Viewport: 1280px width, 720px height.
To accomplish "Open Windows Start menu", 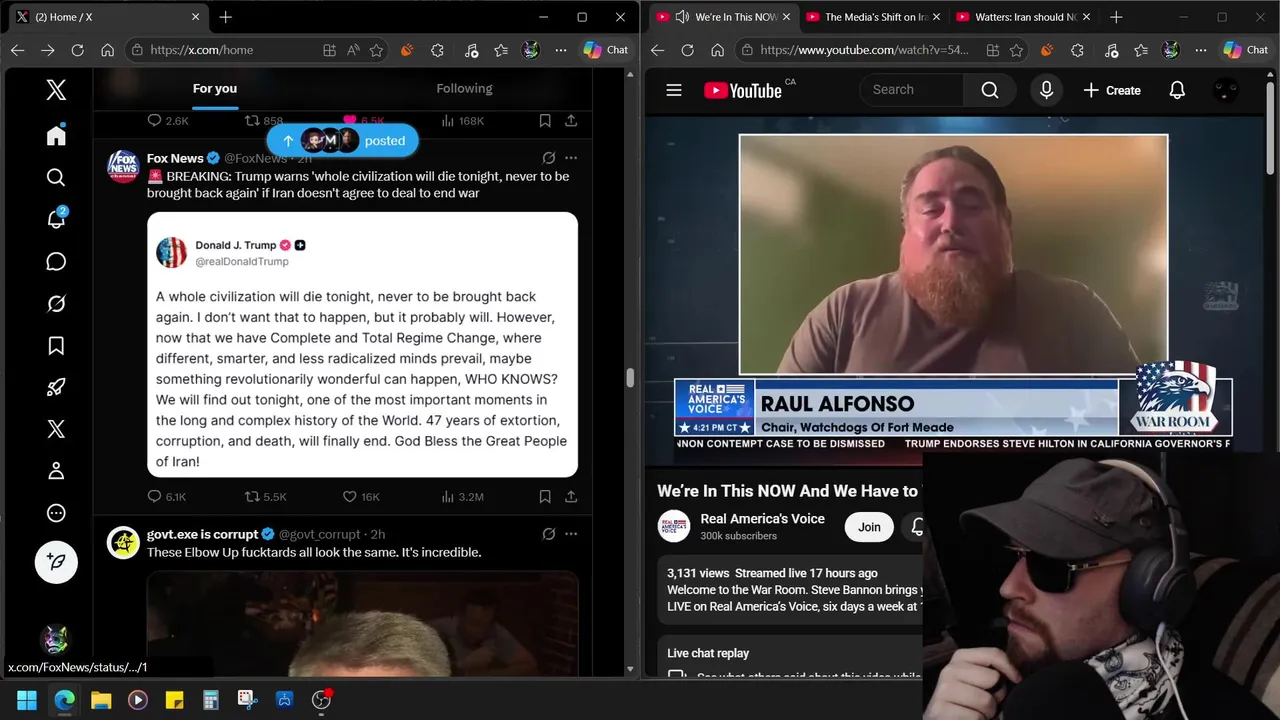I will coord(27,700).
